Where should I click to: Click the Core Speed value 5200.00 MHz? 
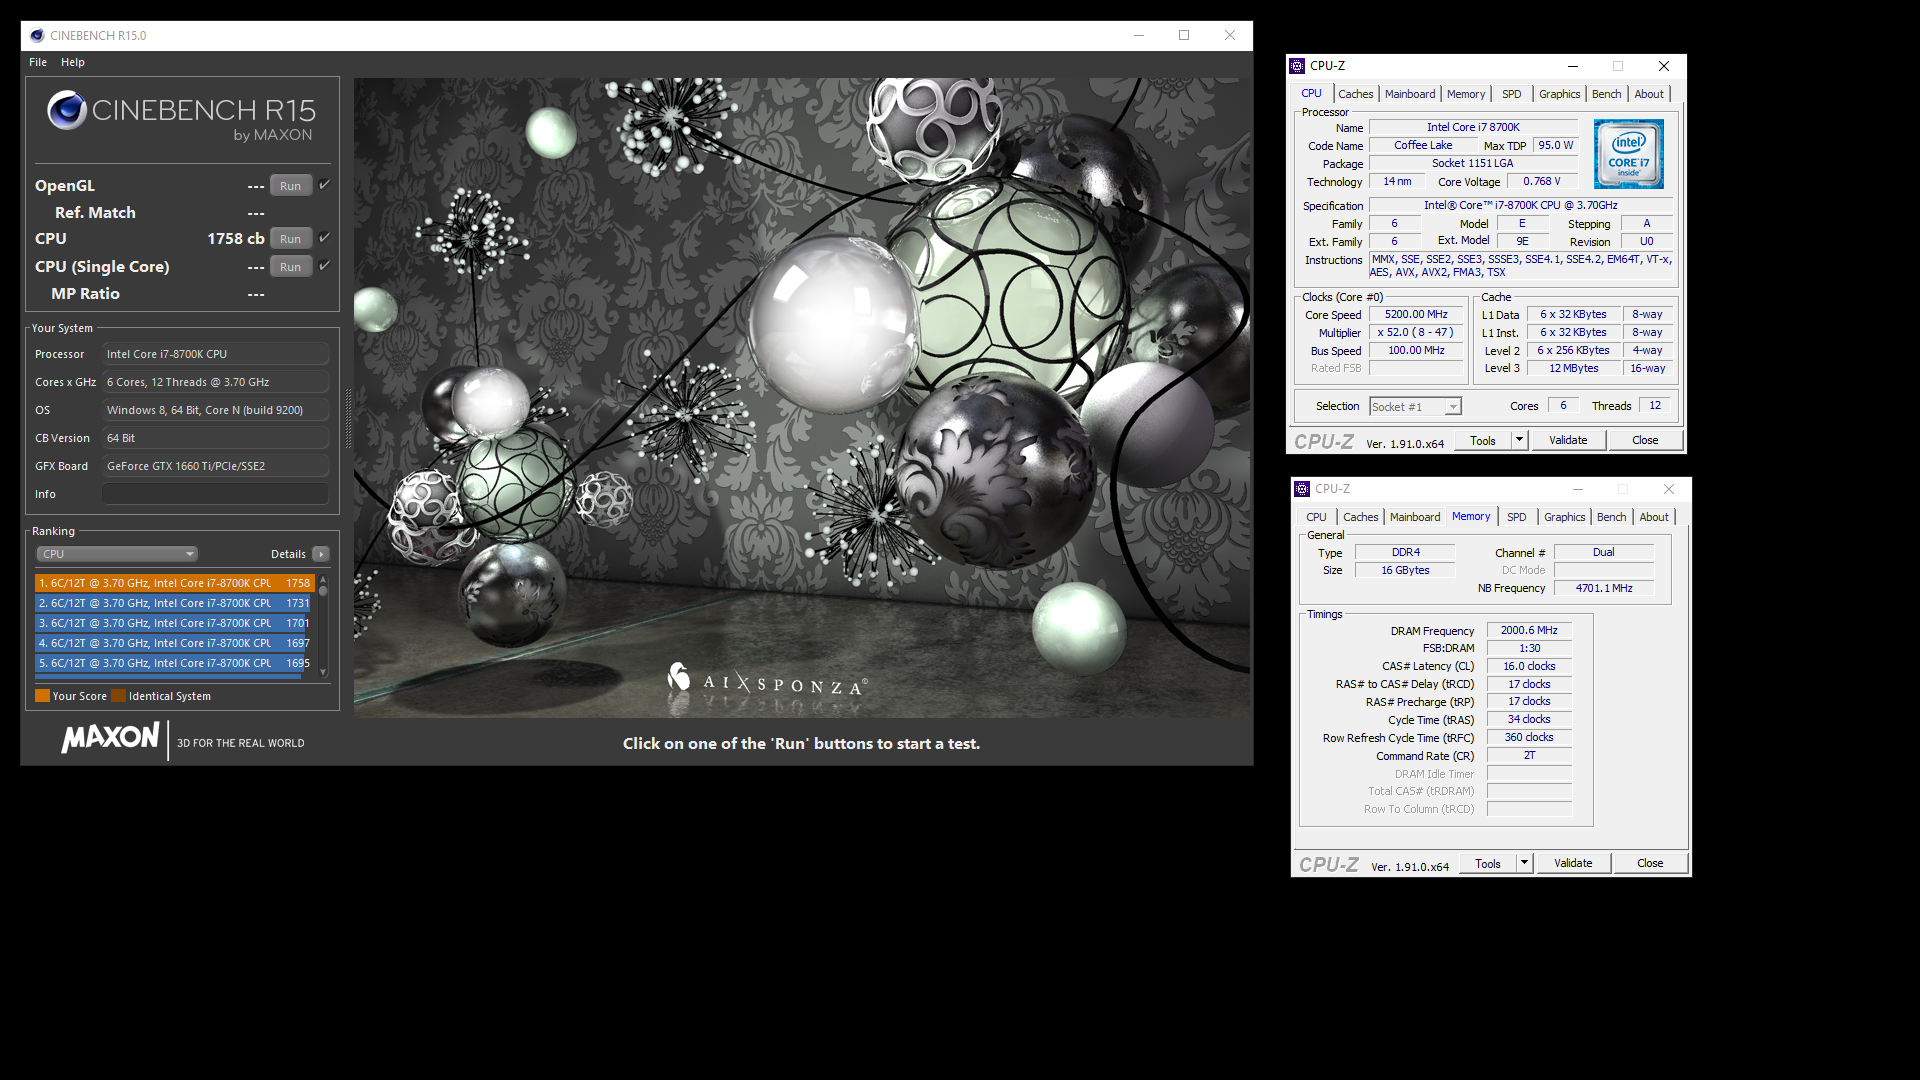(x=1416, y=314)
